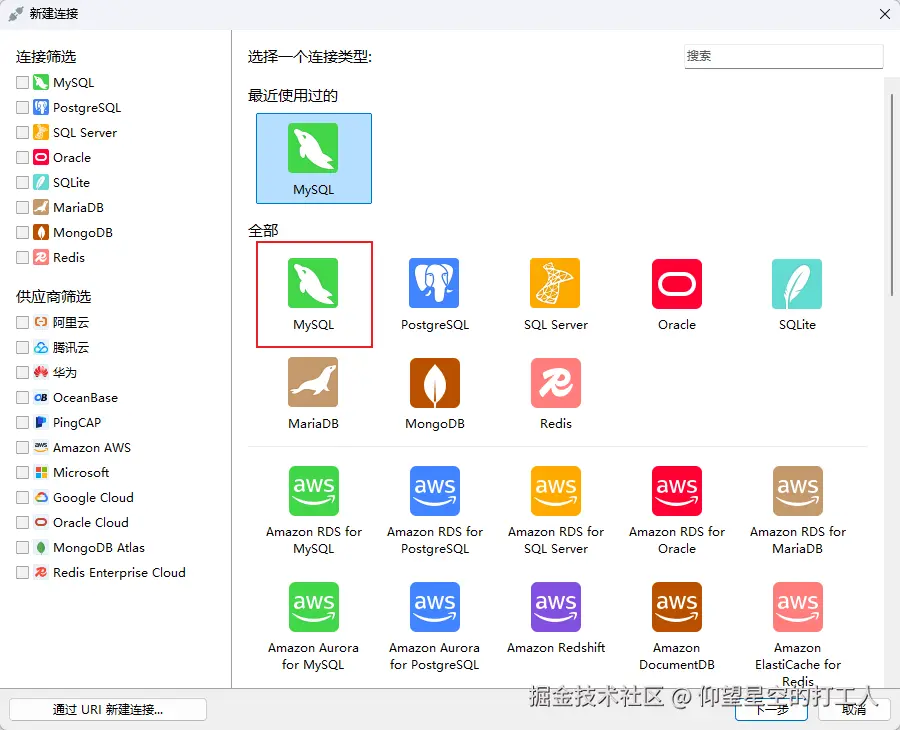Tick the MongoDB Atlas vendor checkbox
This screenshot has height=730, width=900.
[x=22, y=548]
